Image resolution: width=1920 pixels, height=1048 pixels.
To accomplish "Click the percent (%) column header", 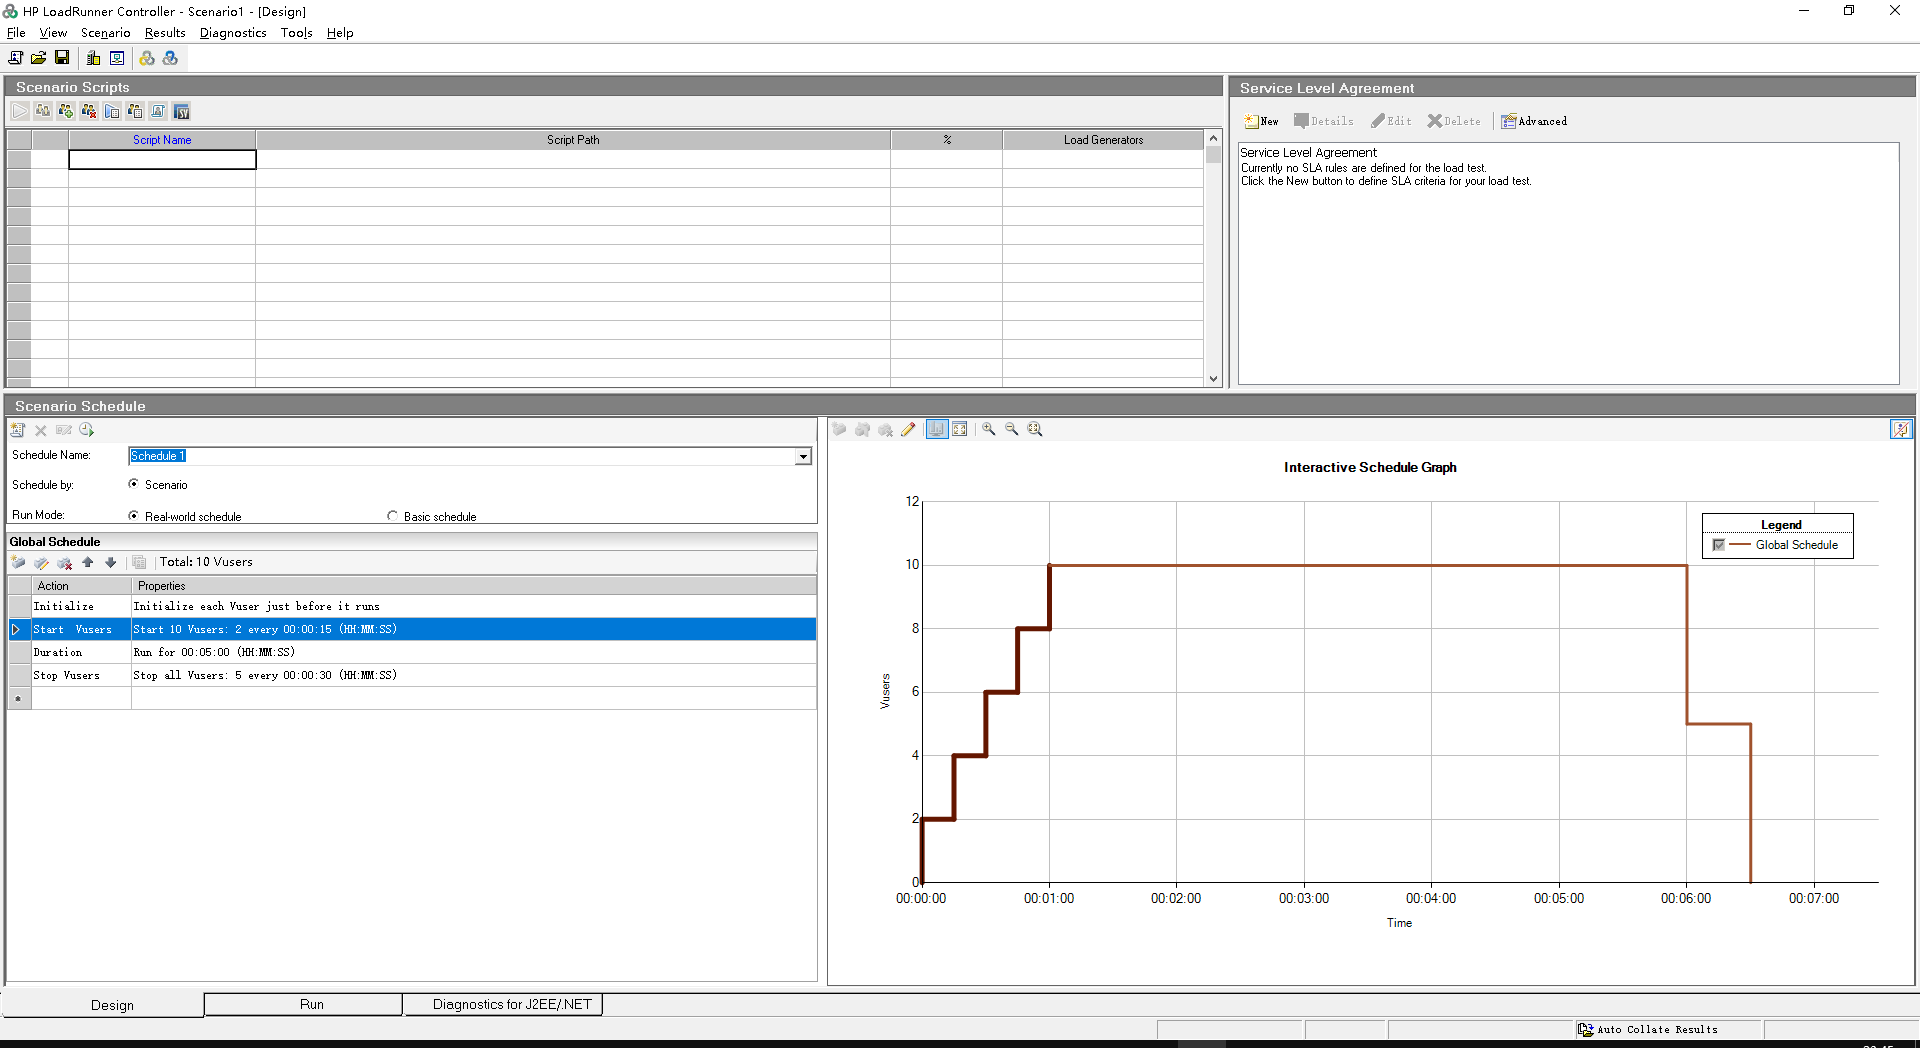I will click(947, 140).
